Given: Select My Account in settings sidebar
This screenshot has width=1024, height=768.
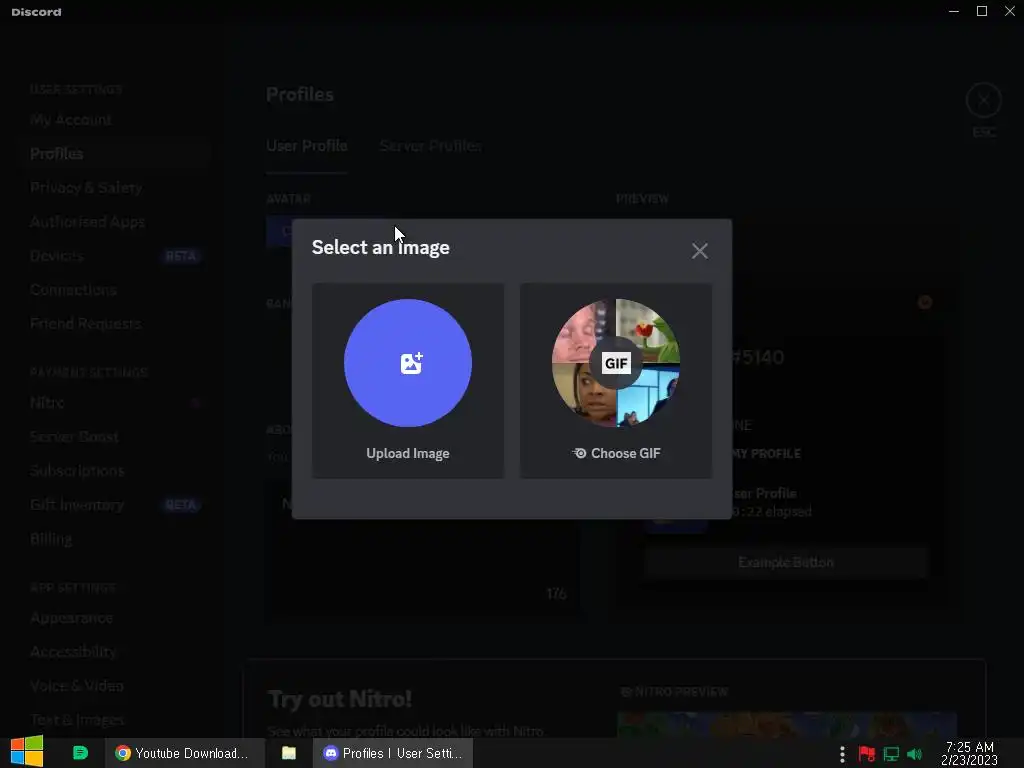Looking at the screenshot, I should 71,120.
